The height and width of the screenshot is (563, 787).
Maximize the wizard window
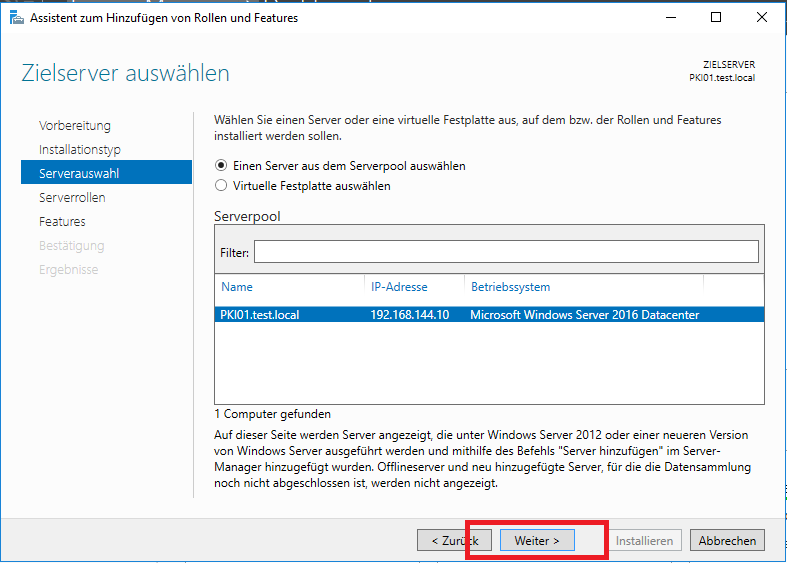point(716,18)
